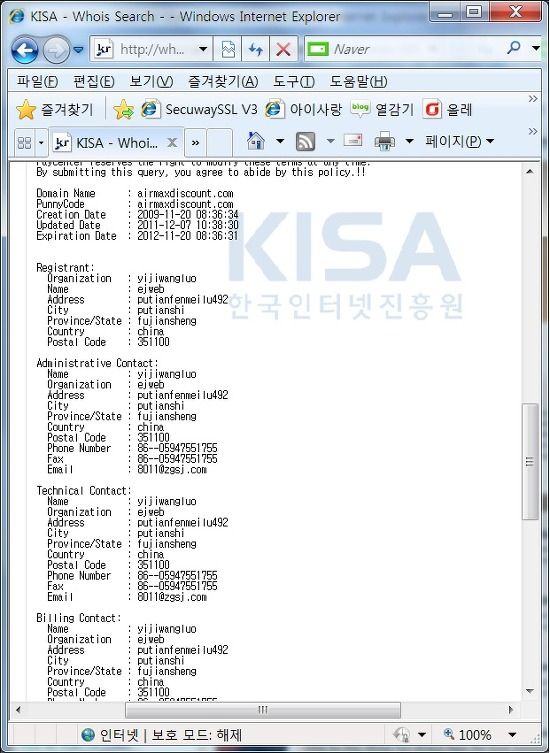Open the 편집(E) menu
The image size is (550, 753).
click(x=94, y=81)
